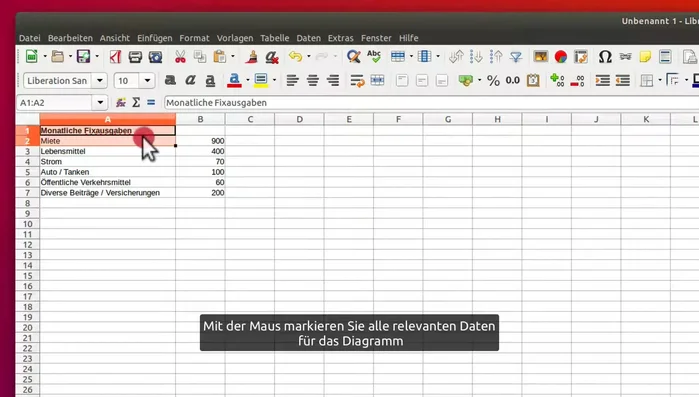Open the Daten menu
699x397 pixels.
tap(308, 38)
